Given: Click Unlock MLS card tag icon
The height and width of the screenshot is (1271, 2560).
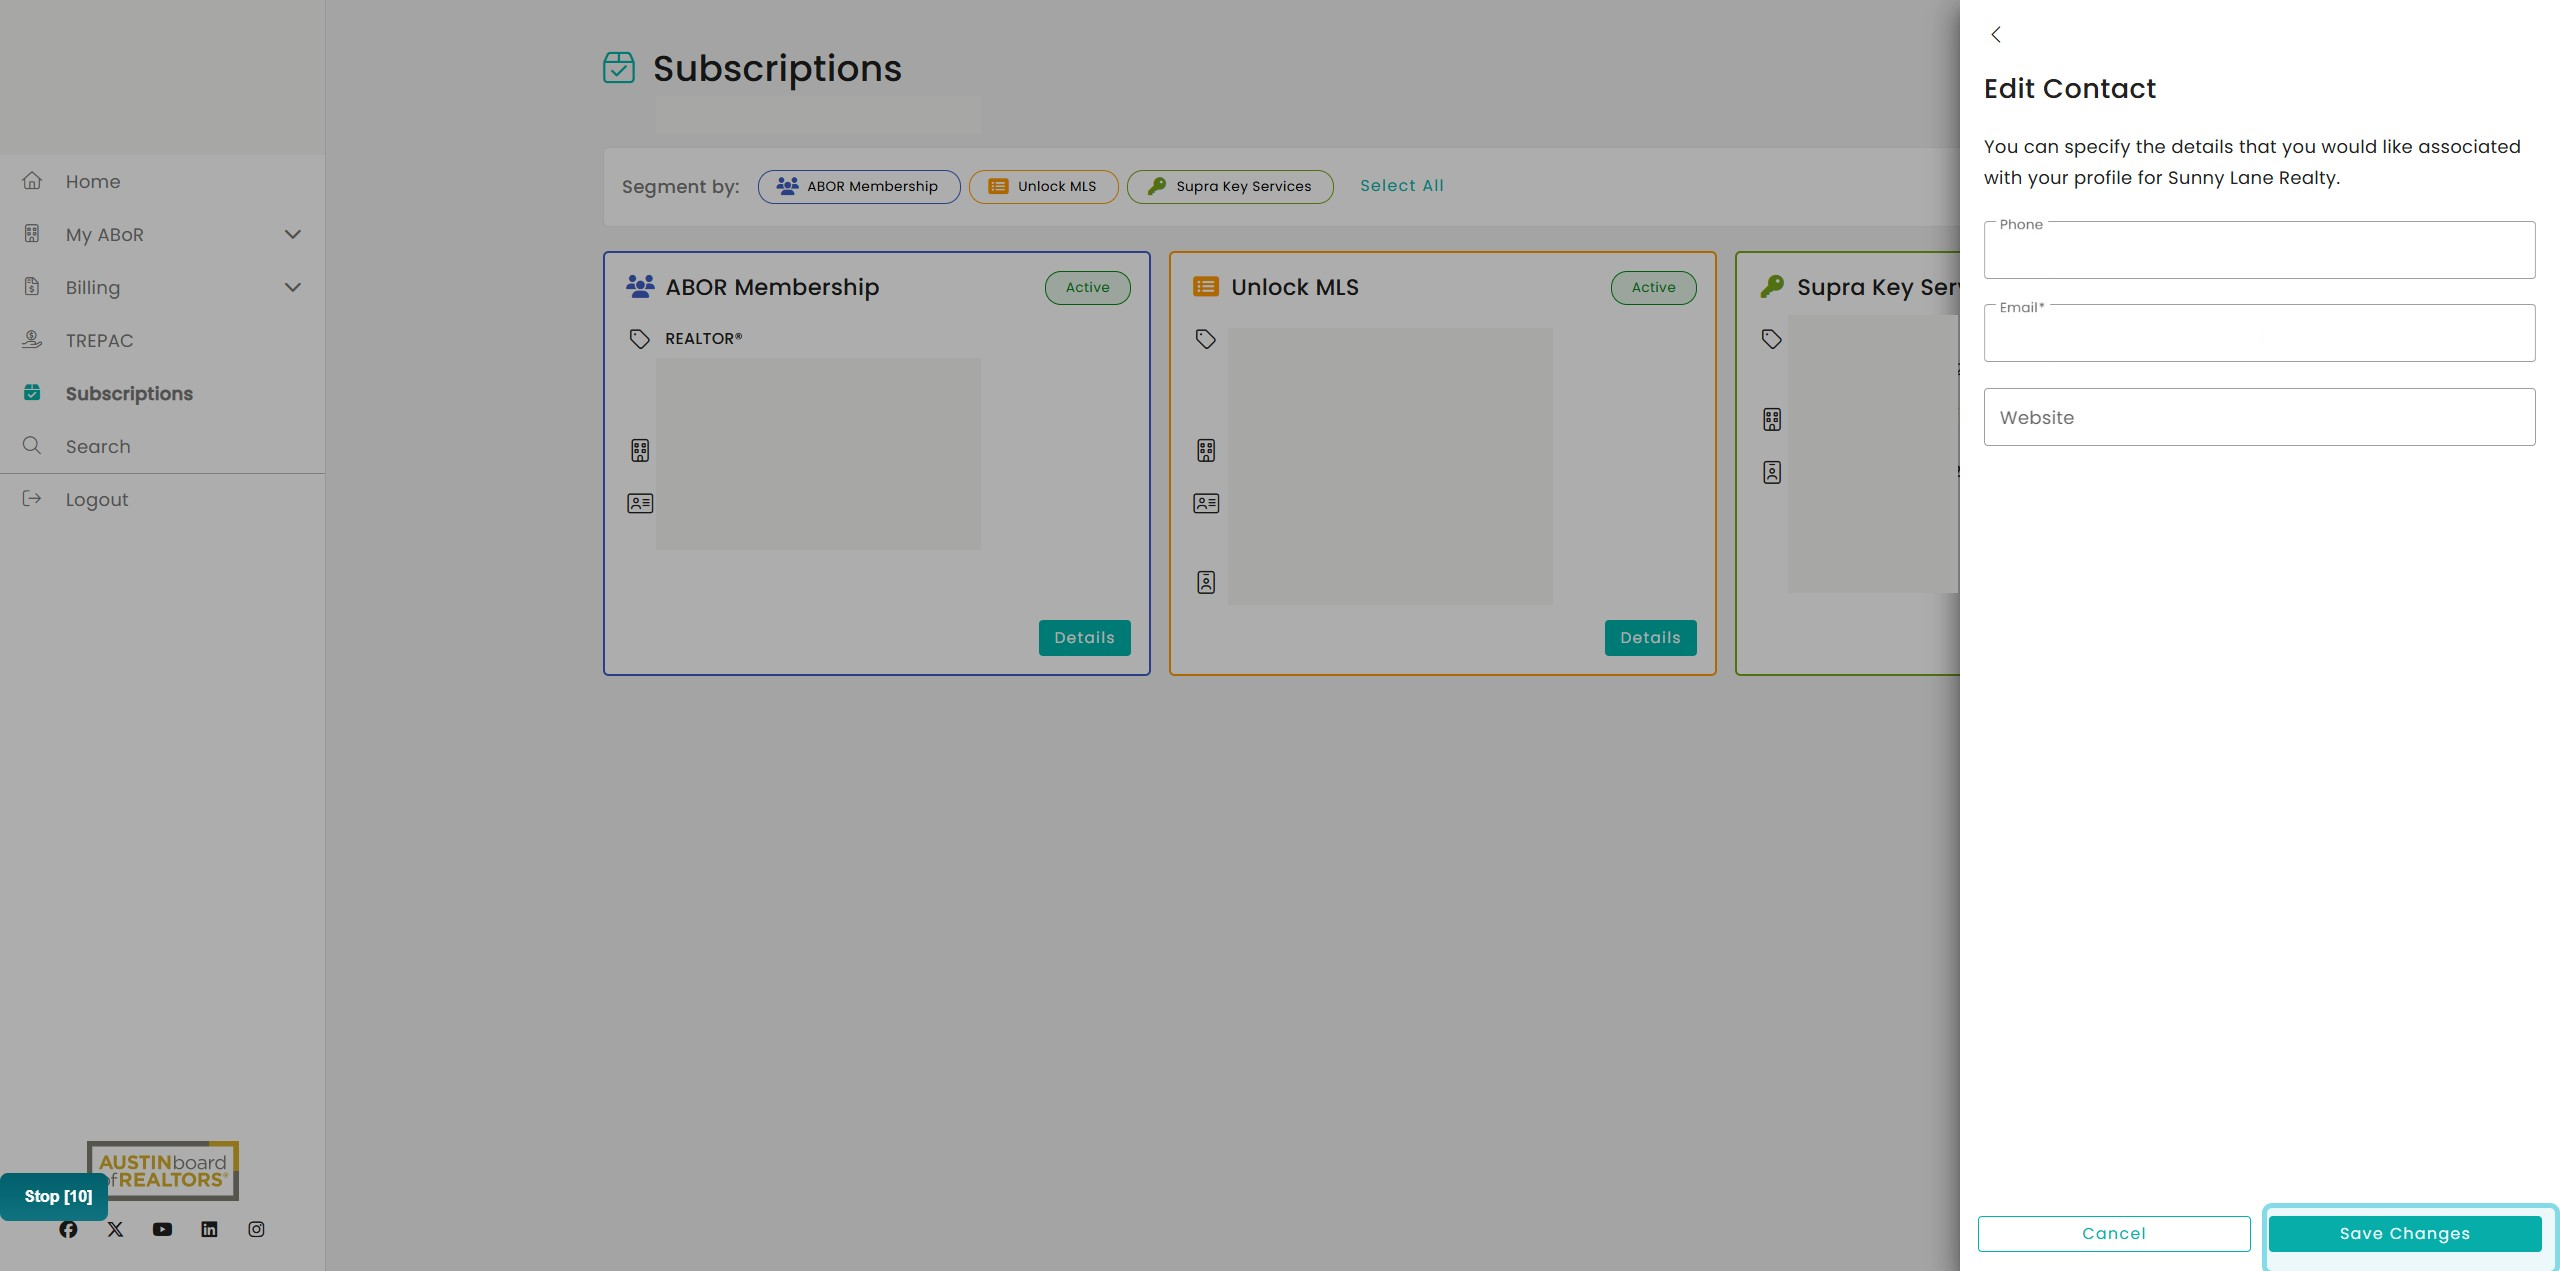Looking at the screenshot, I should pos(1206,339).
